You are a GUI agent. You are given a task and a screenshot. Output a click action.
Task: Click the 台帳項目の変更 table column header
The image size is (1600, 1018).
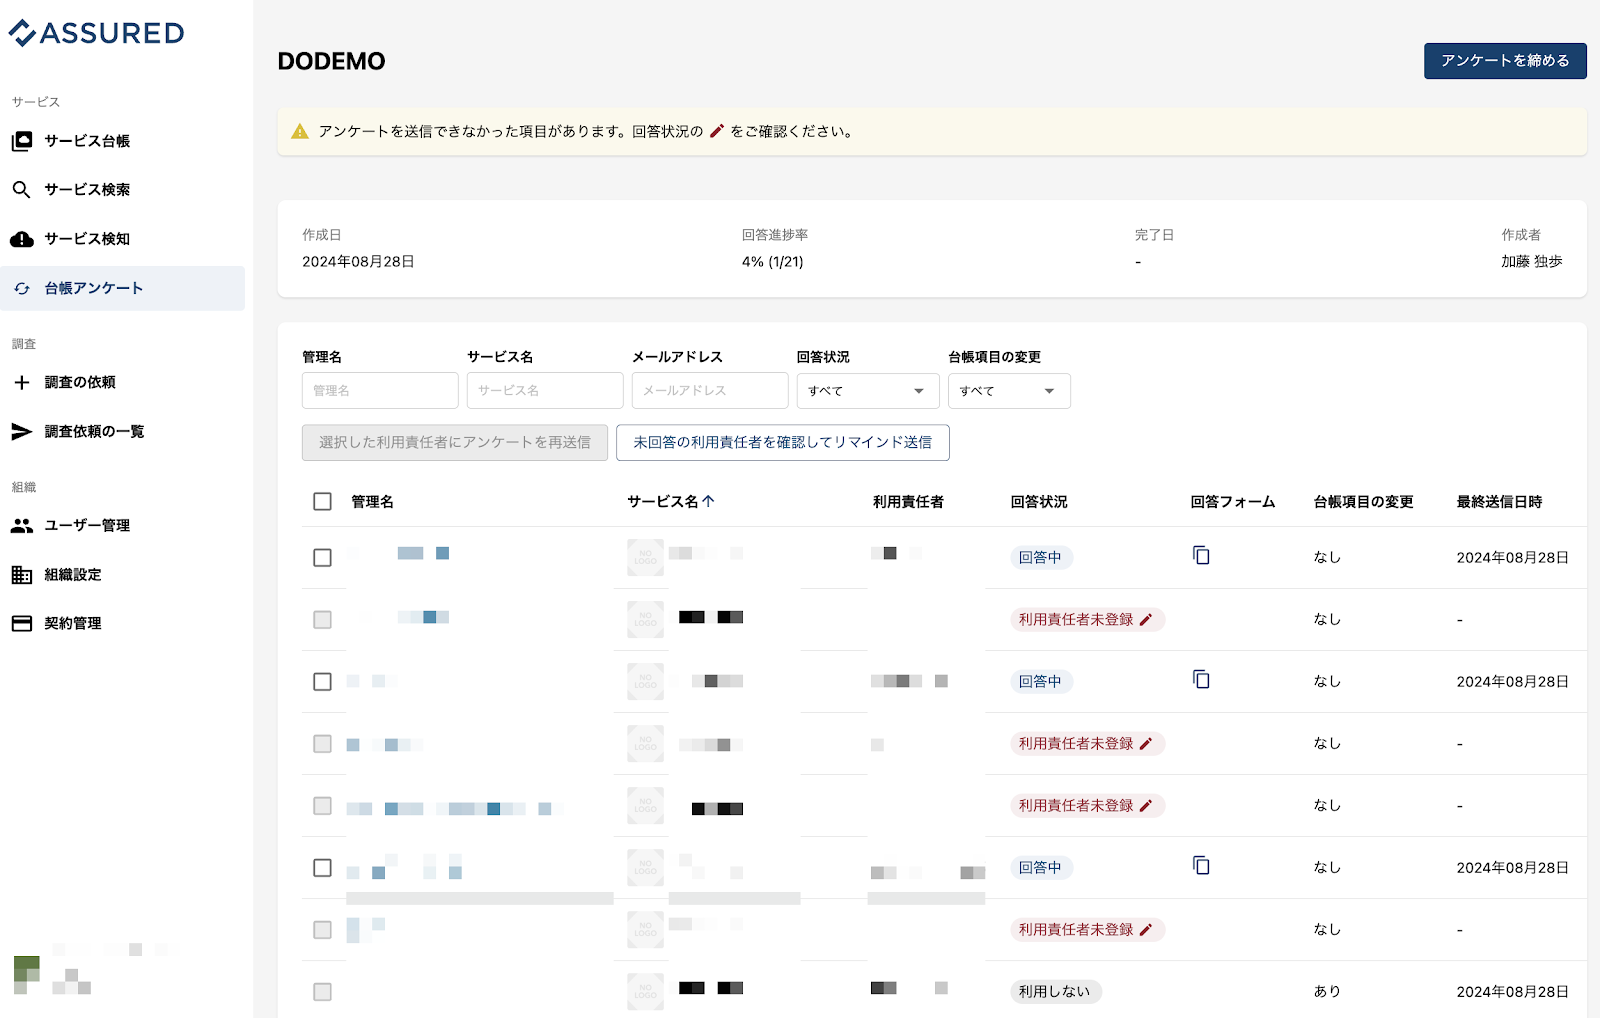[1363, 502]
